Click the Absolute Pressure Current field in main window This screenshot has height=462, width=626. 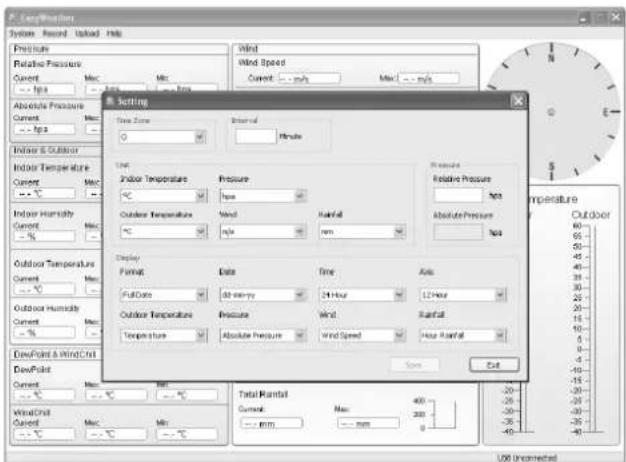[44, 129]
